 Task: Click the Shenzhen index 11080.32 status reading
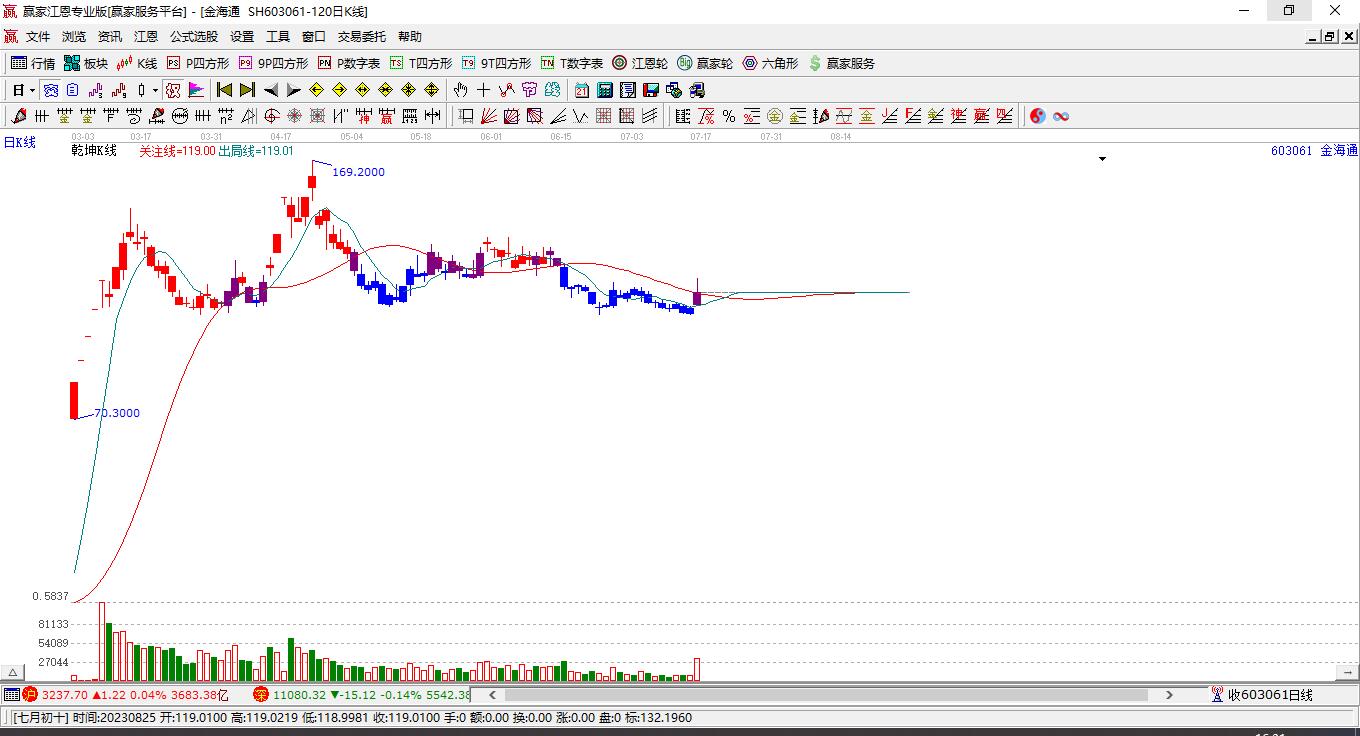pos(299,695)
